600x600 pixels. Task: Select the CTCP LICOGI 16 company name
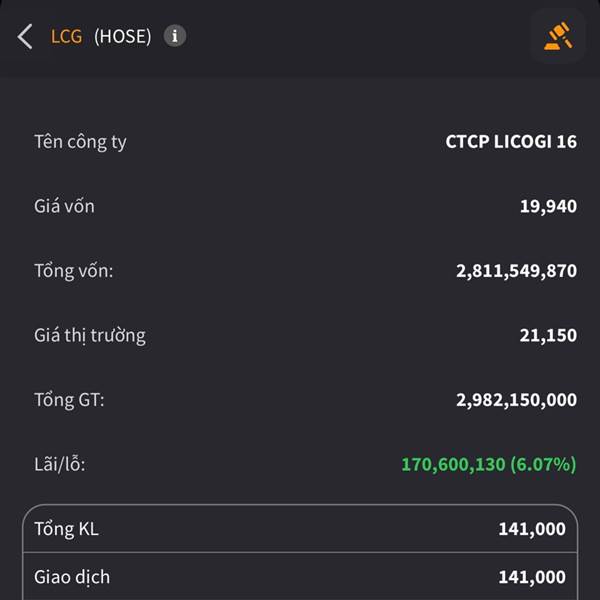pos(511,142)
